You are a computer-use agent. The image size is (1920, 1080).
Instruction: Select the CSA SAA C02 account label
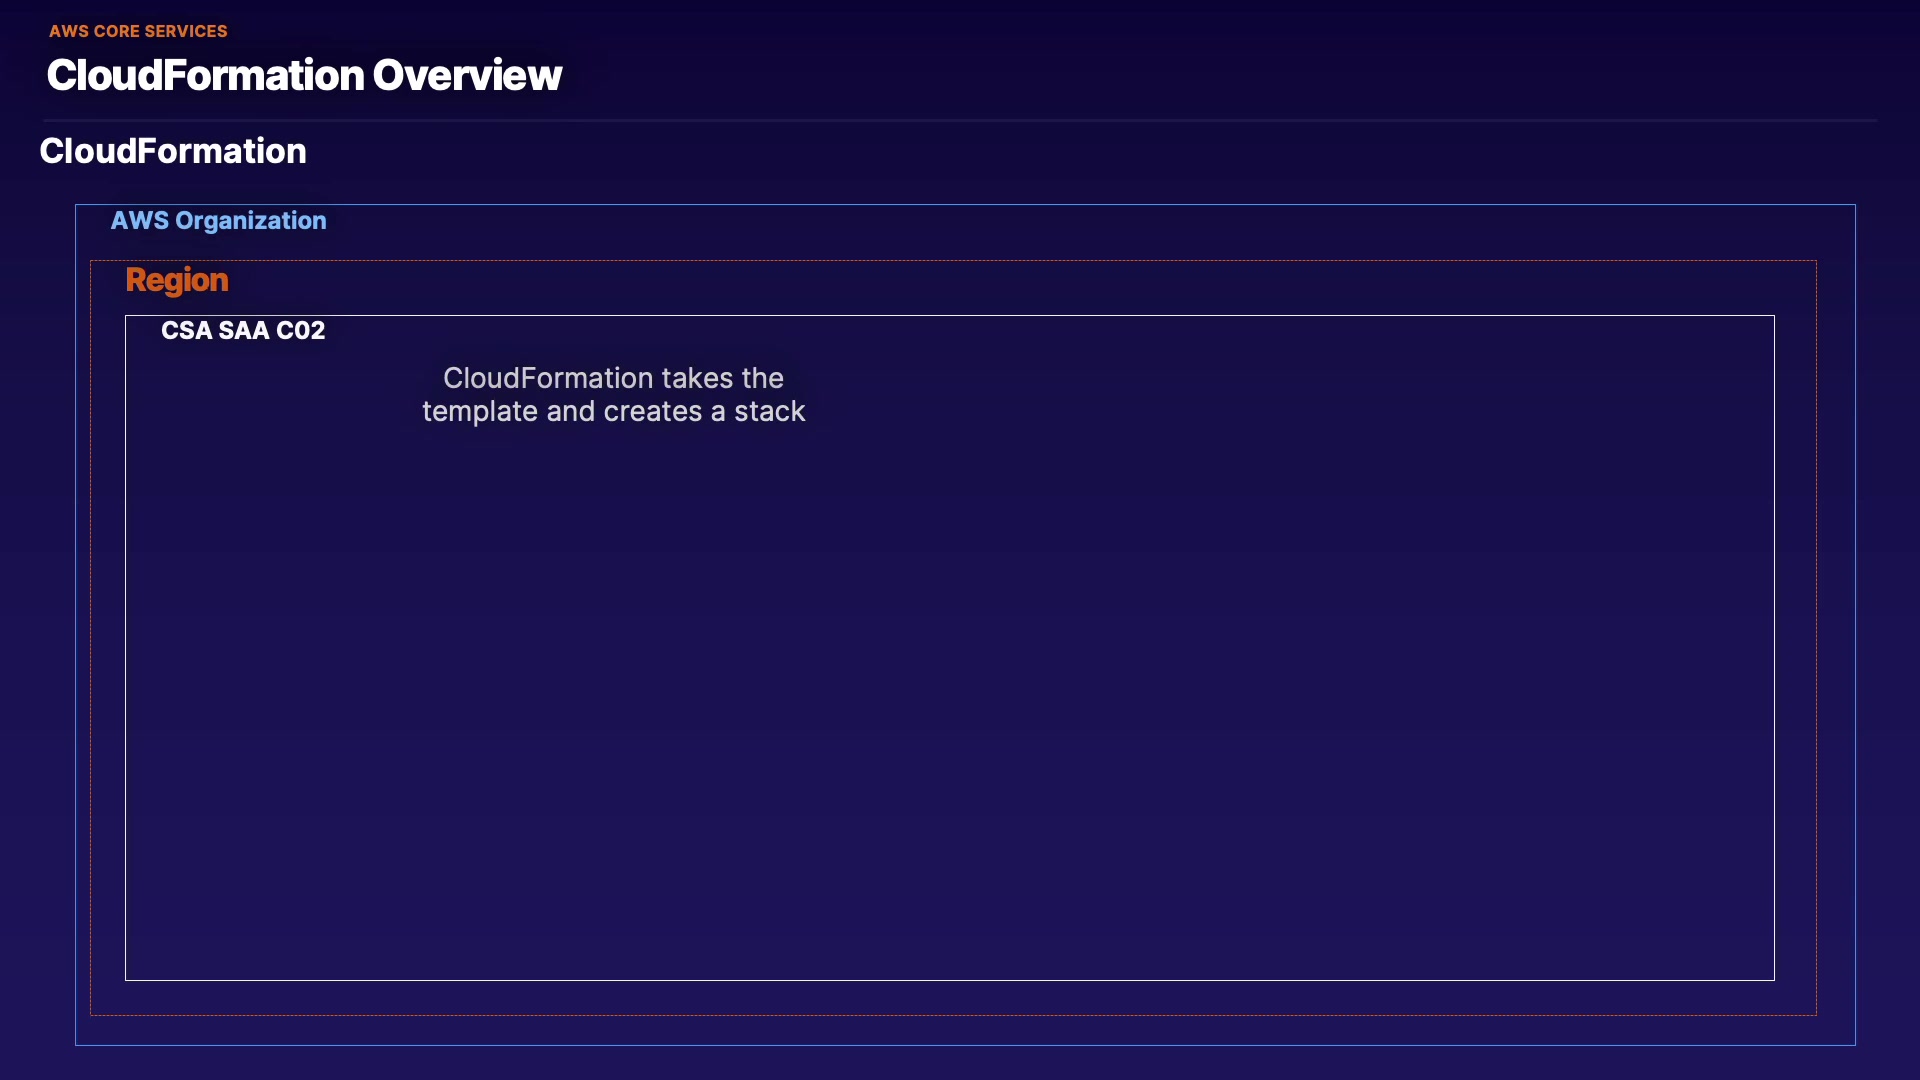[x=243, y=331]
